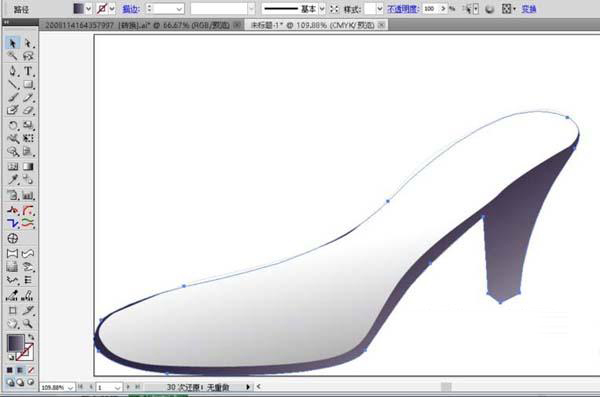Open the 变换 transform link

528,9
